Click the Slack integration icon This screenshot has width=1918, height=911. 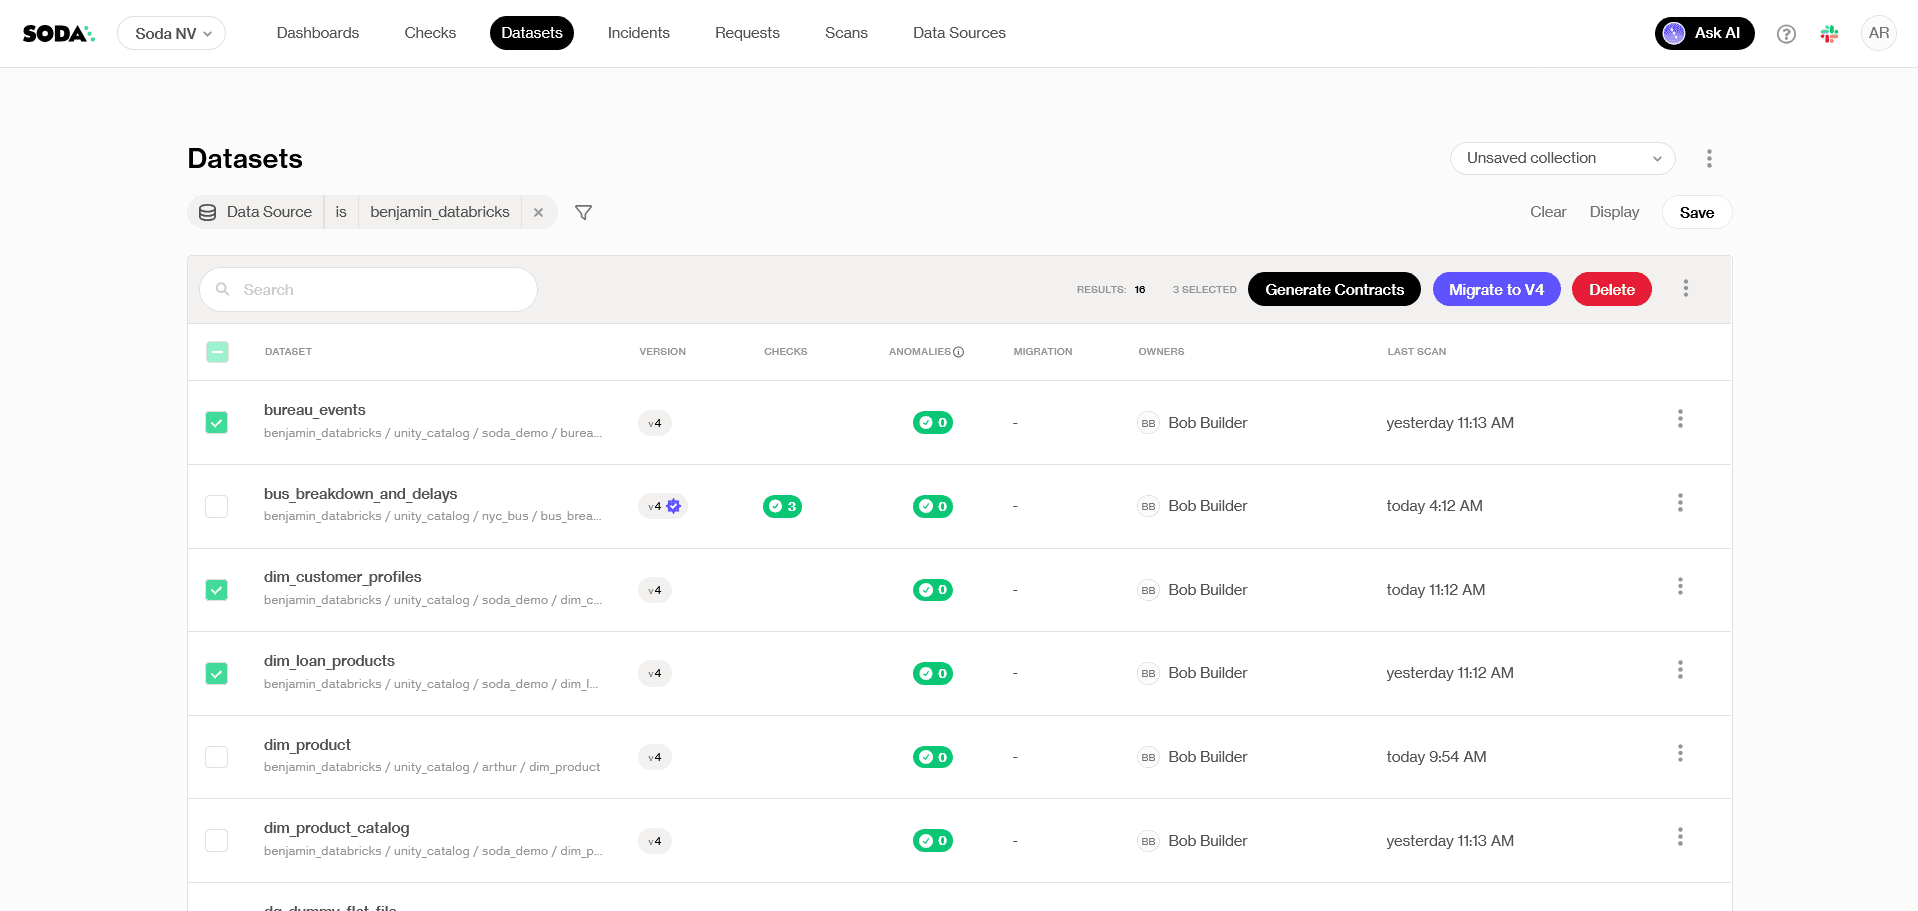(x=1829, y=34)
